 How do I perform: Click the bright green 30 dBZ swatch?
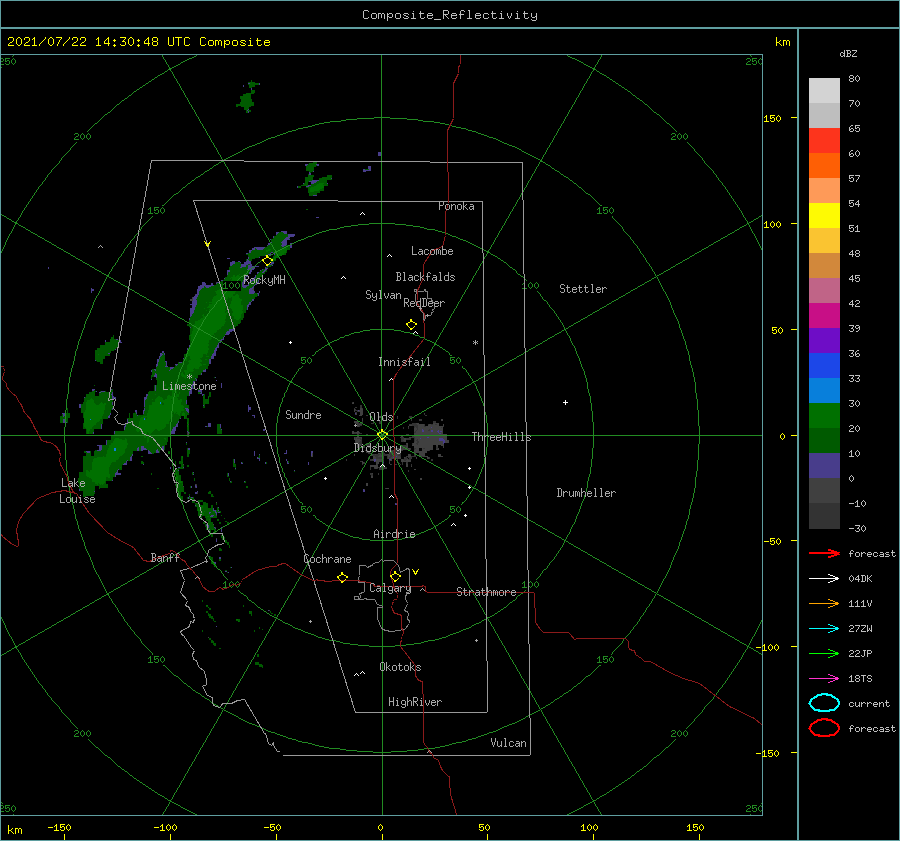[824, 416]
